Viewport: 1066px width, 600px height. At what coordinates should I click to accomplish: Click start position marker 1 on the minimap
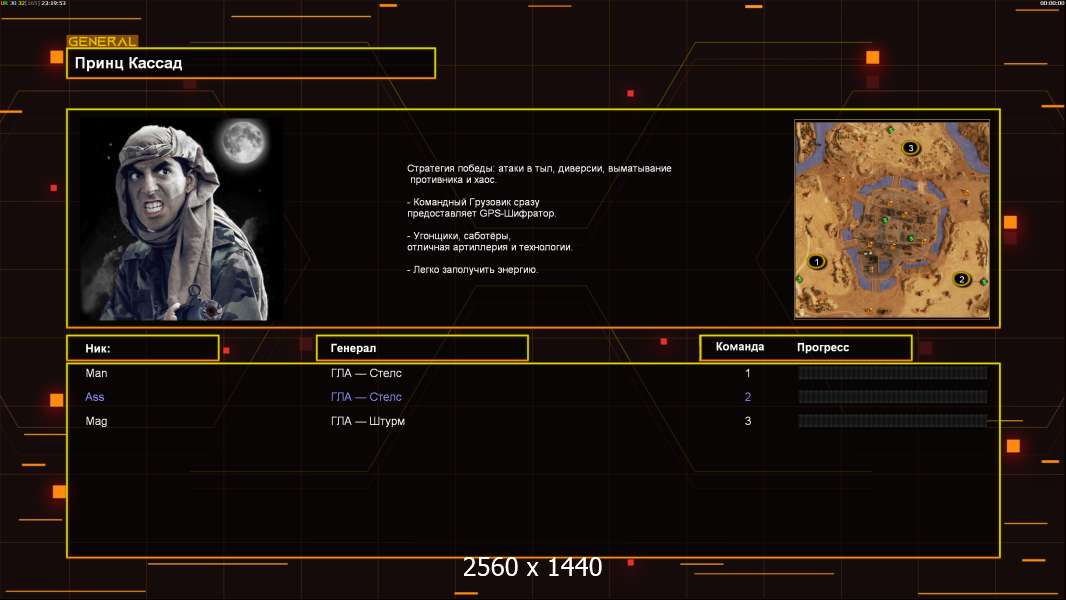pyautogui.click(x=816, y=262)
